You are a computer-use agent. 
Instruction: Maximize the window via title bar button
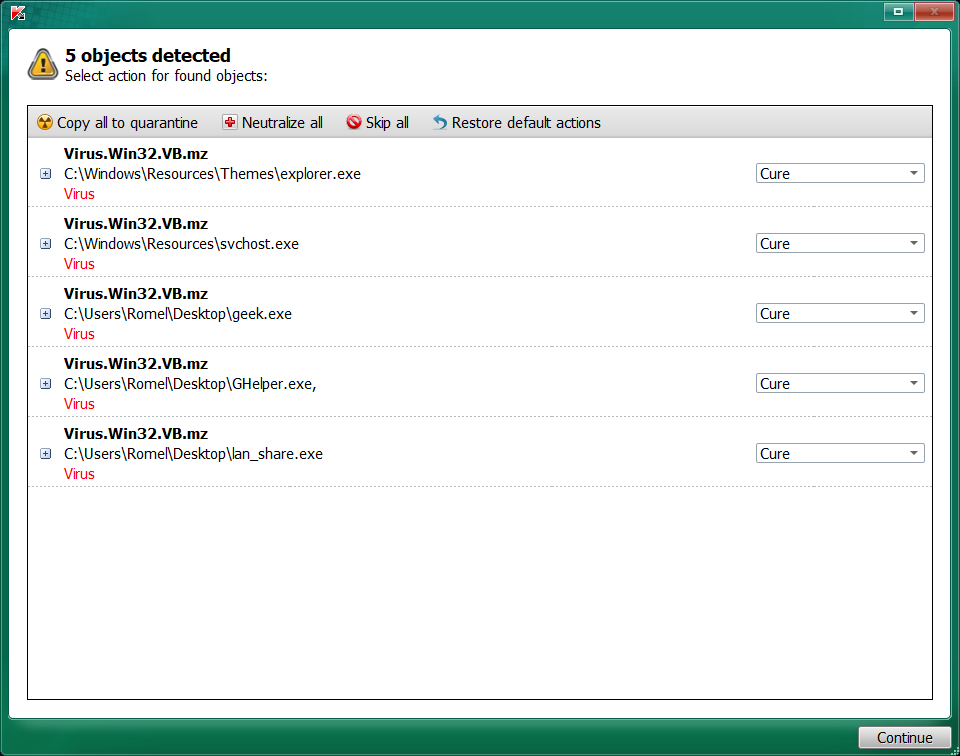[898, 11]
